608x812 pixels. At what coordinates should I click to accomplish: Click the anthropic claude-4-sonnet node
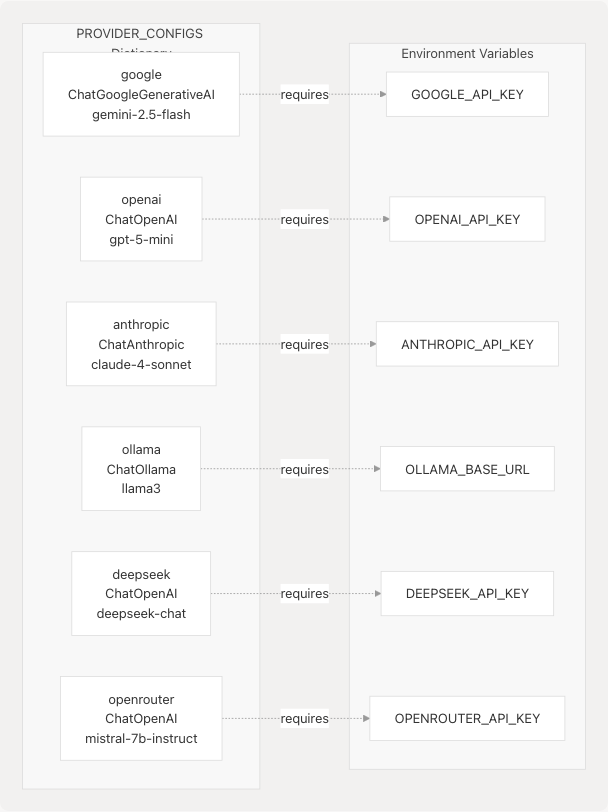tap(141, 344)
